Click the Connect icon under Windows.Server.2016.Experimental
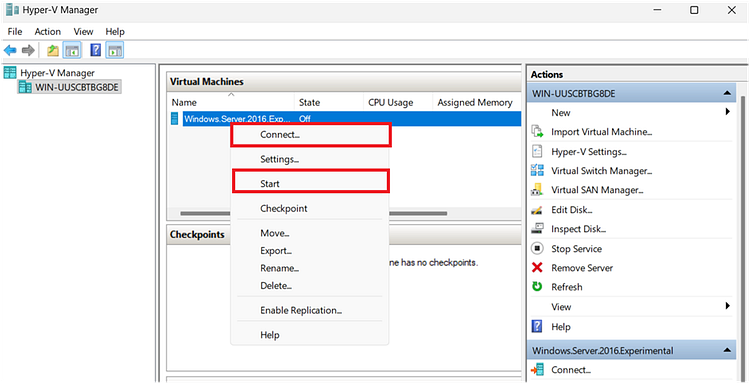Screen dimensions: 750x384 click(538, 370)
